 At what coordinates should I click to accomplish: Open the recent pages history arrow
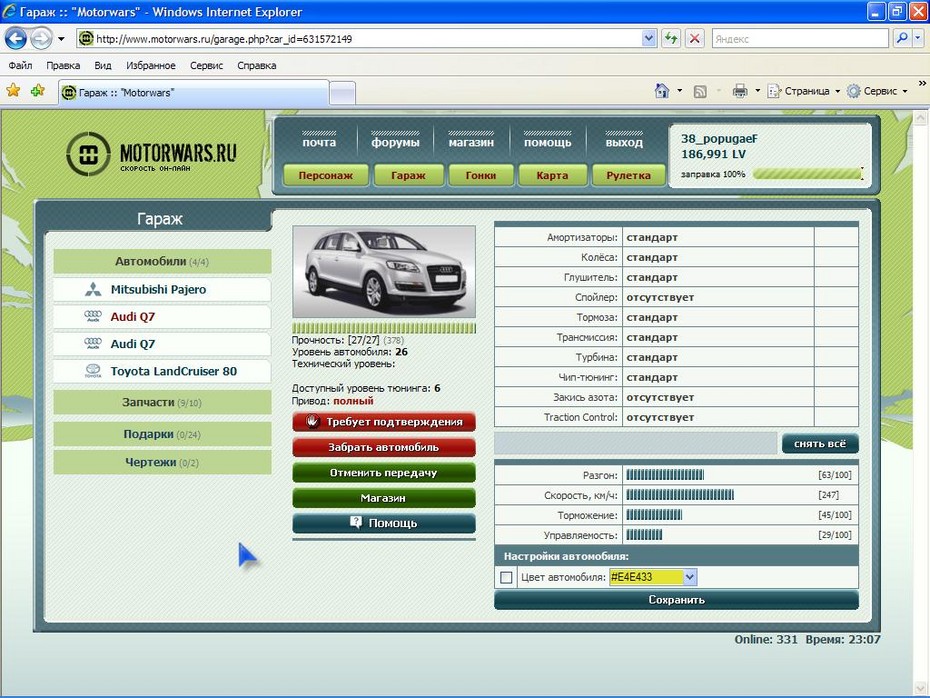(61, 39)
